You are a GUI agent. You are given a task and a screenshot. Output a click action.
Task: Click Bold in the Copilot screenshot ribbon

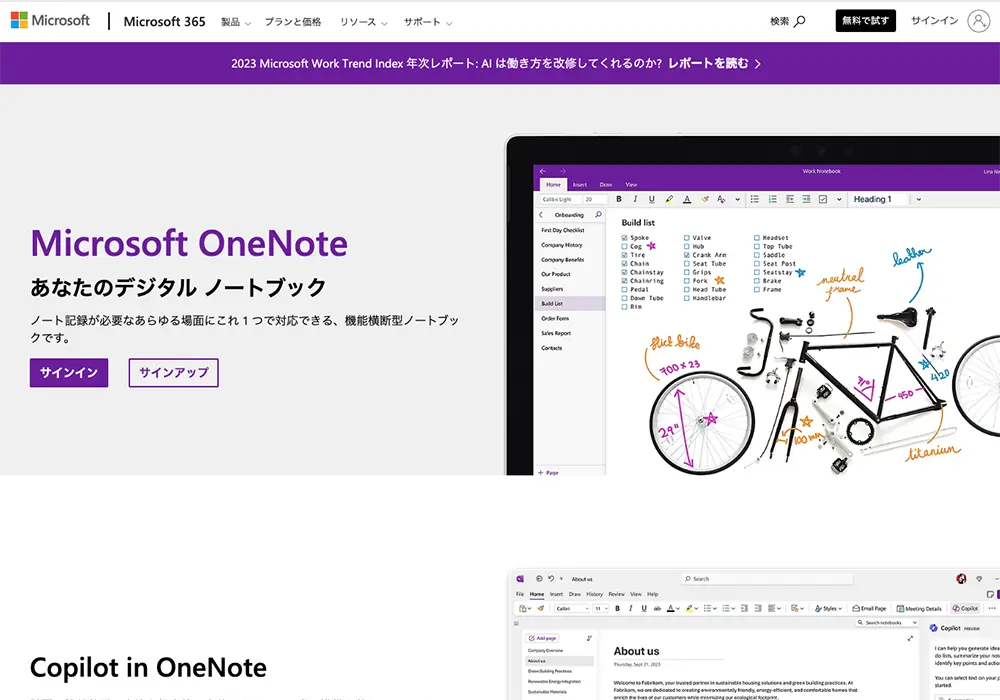(x=617, y=608)
